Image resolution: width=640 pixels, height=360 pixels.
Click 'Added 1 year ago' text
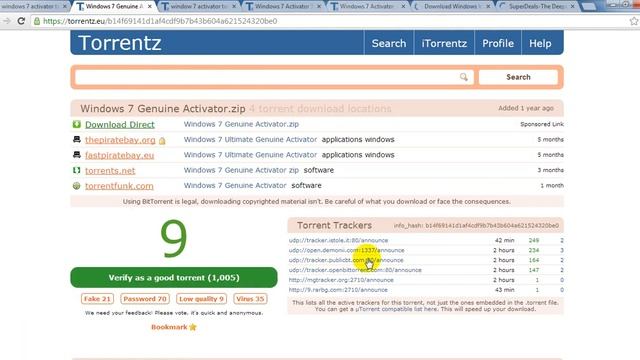[526, 108]
